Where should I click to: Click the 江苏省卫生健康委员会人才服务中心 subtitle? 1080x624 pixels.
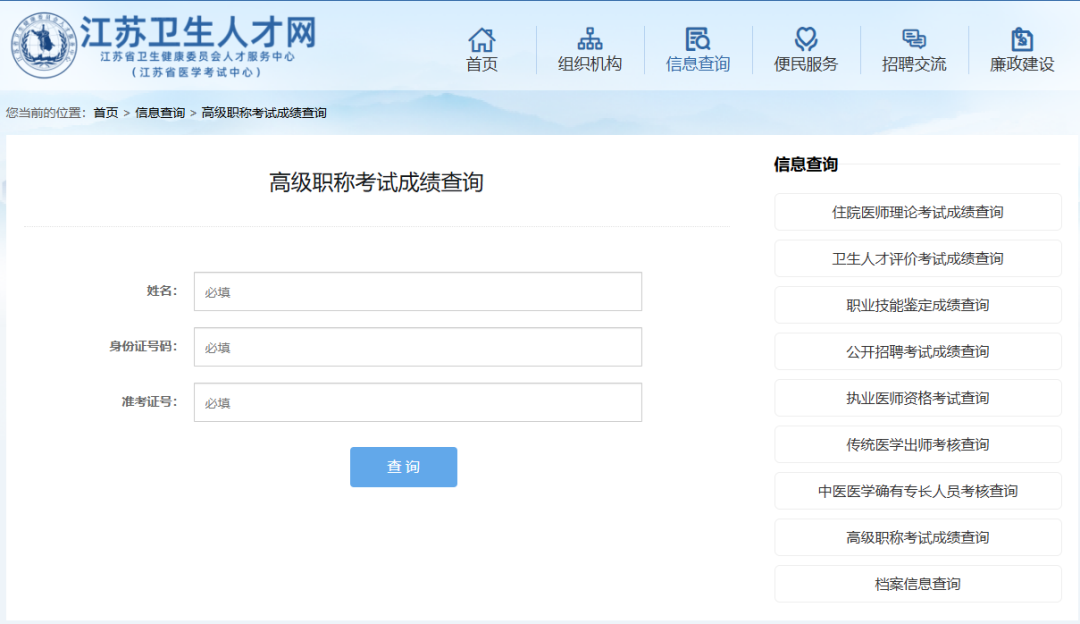click(x=198, y=56)
